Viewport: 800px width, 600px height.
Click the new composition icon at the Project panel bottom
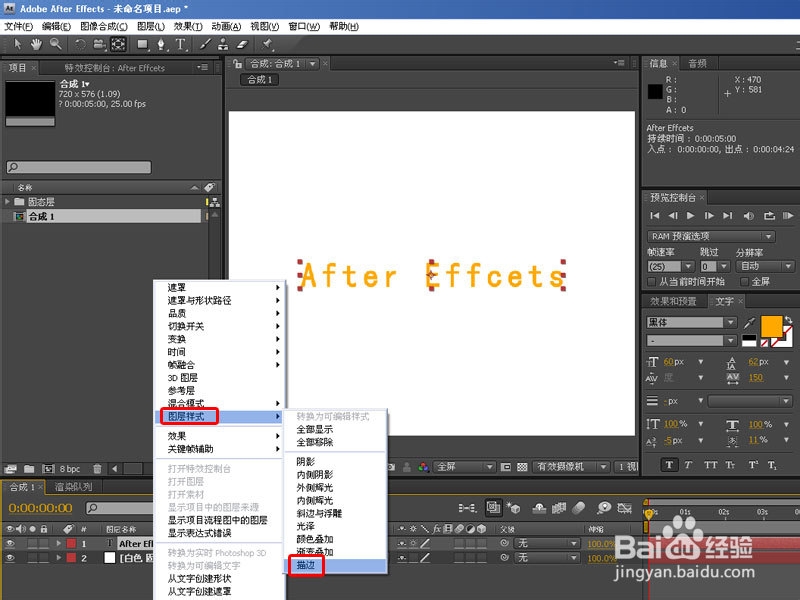click(x=48, y=468)
